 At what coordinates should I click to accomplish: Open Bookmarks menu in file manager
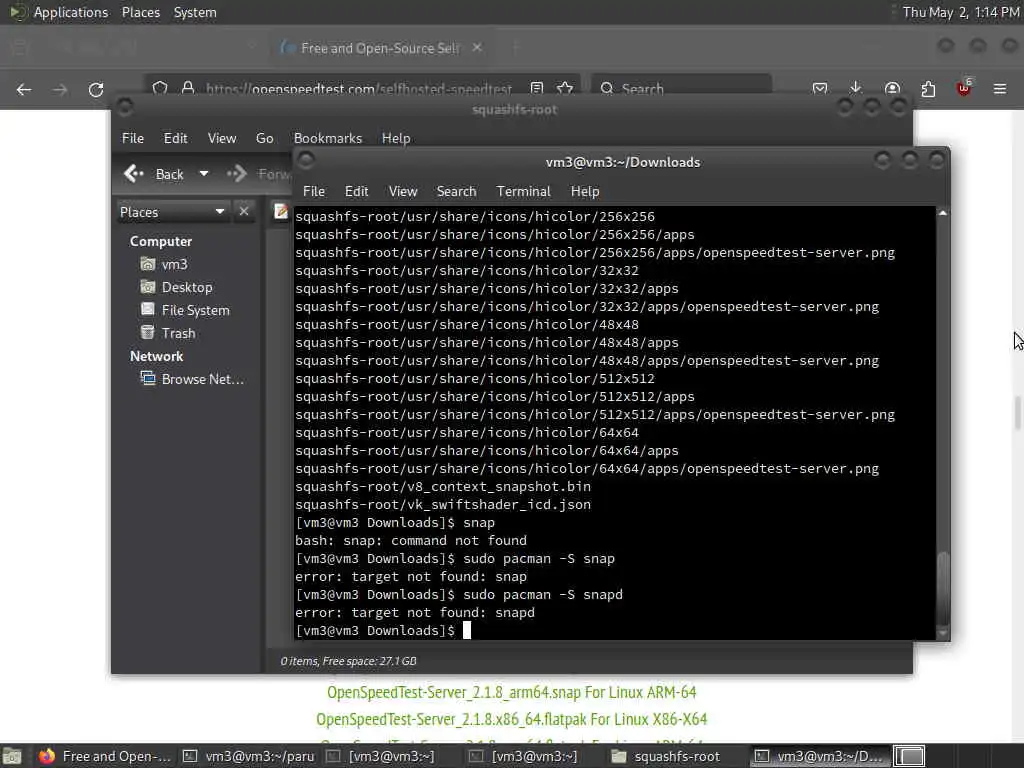328,138
